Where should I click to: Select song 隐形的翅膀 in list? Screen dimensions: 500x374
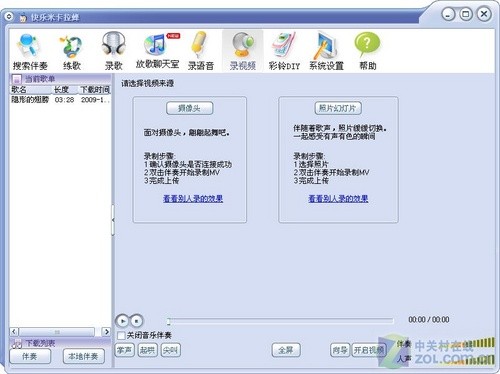(60, 99)
